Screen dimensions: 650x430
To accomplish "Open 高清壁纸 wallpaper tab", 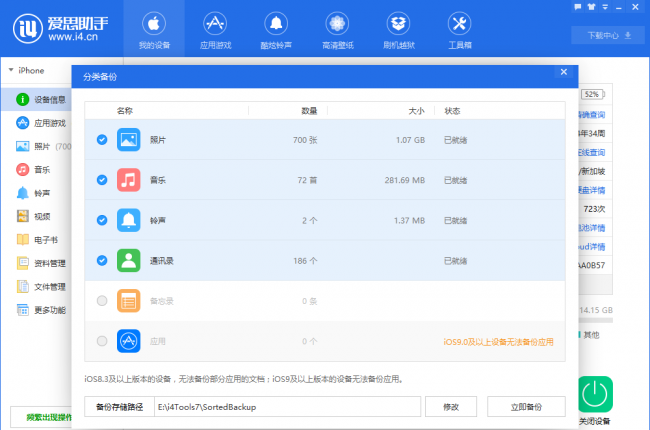I will click(337, 29).
